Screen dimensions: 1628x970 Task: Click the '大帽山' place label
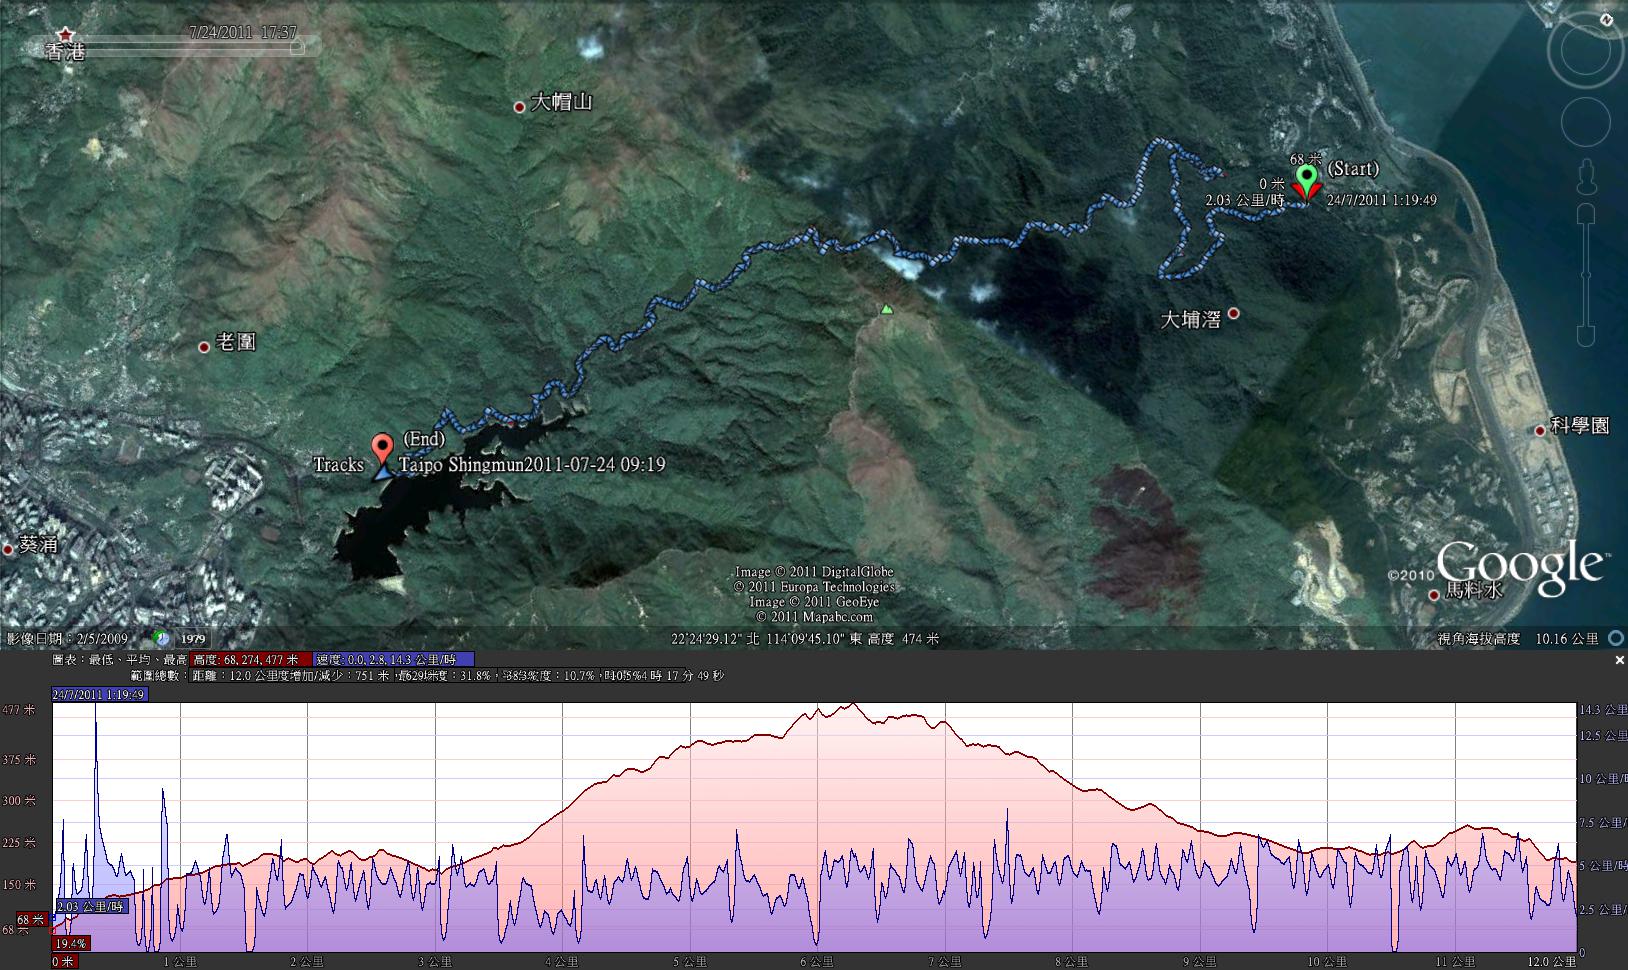561,102
